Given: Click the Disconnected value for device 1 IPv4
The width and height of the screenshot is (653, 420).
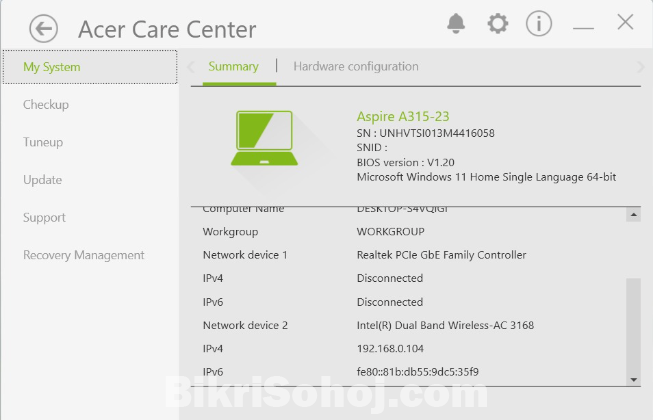Looking at the screenshot, I should pyautogui.click(x=390, y=278).
